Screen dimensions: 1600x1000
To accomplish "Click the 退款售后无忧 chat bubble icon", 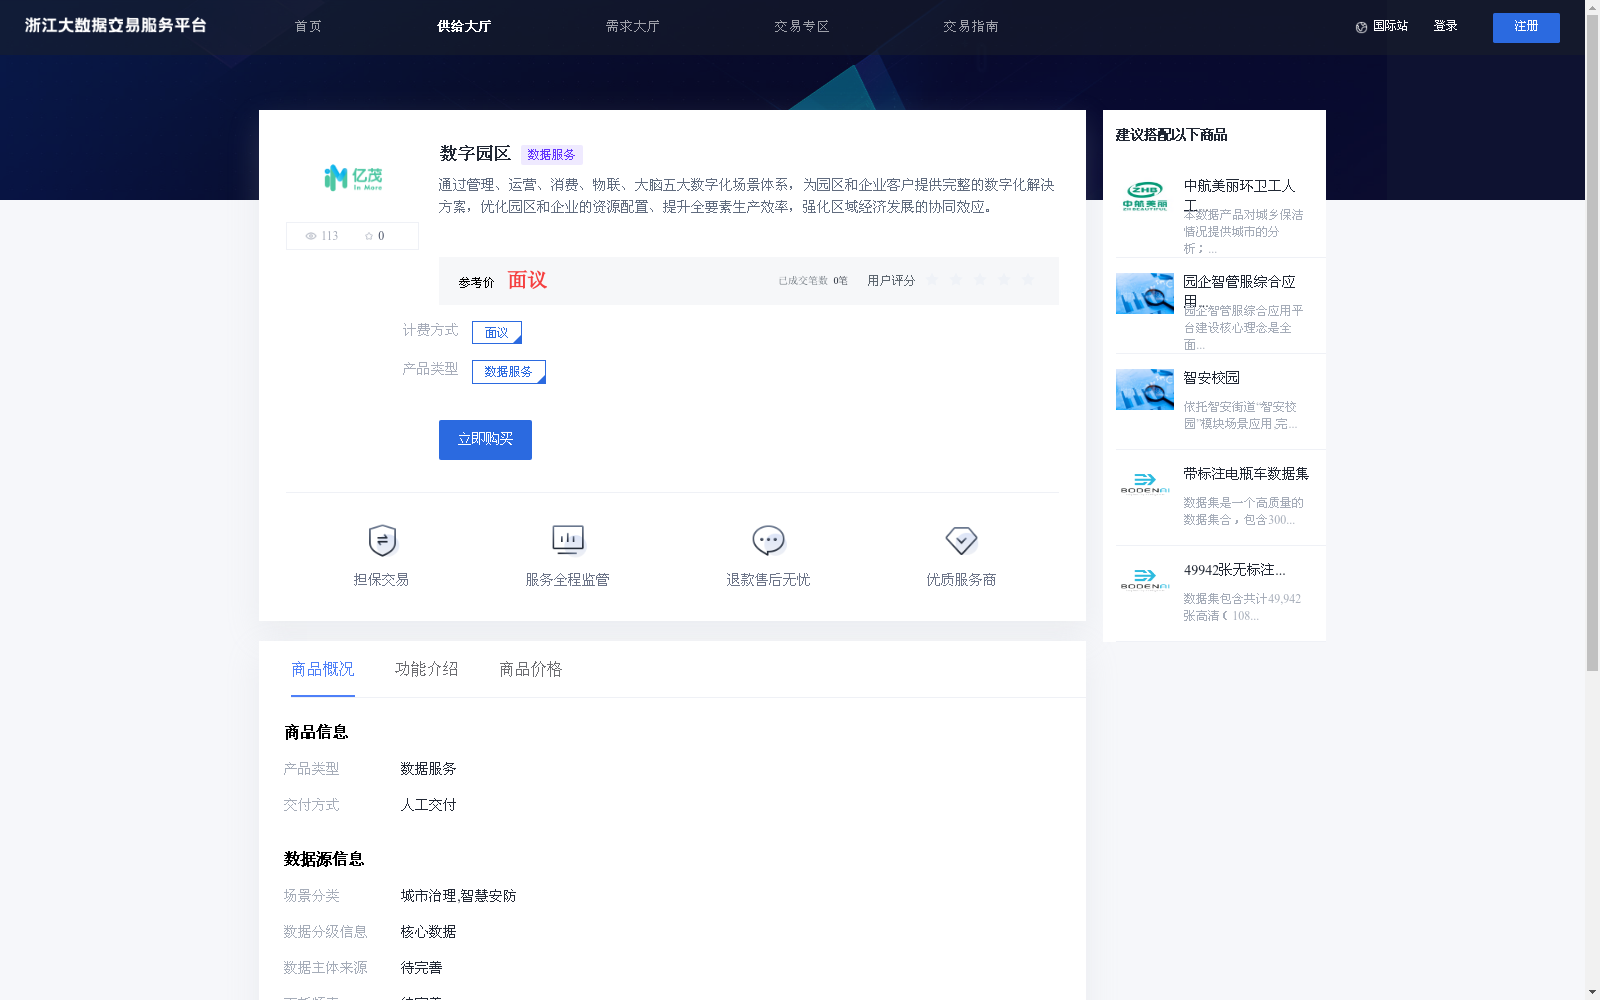I will coord(768,540).
